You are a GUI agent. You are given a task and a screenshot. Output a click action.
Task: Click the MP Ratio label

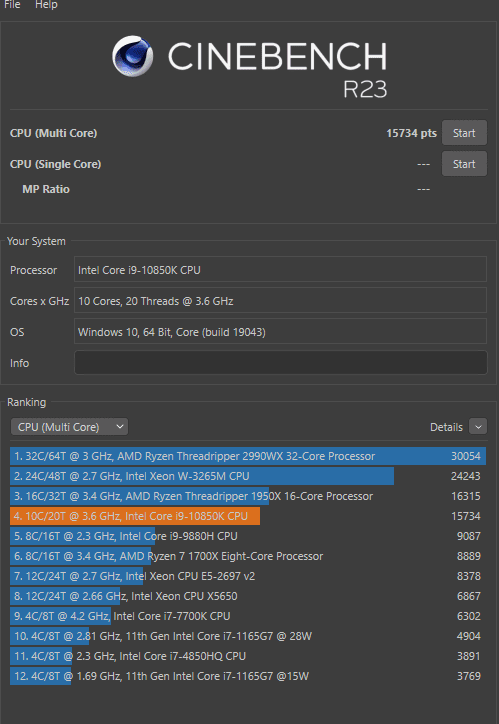point(46,189)
